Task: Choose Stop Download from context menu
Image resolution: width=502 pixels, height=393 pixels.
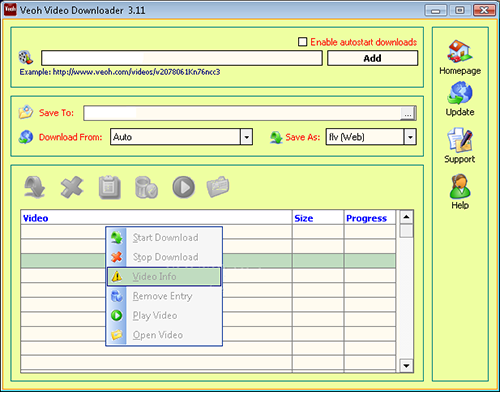Action: (x=164, y=257)
